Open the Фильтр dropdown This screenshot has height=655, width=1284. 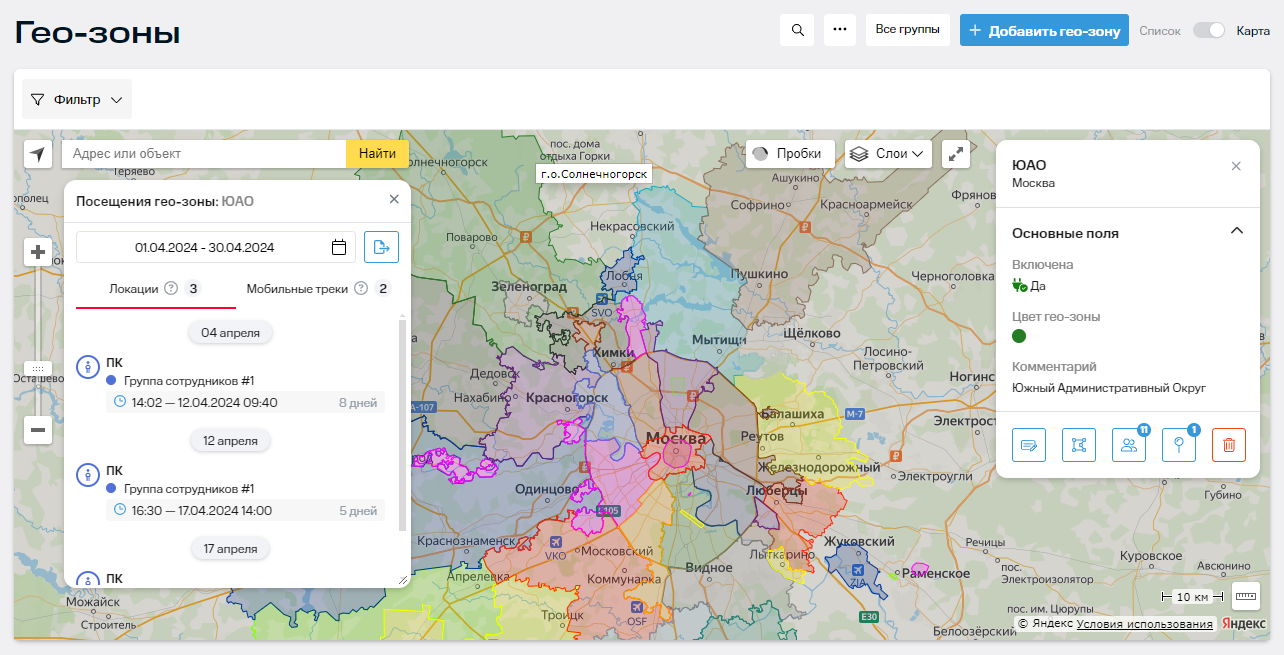tap(77, 100)
